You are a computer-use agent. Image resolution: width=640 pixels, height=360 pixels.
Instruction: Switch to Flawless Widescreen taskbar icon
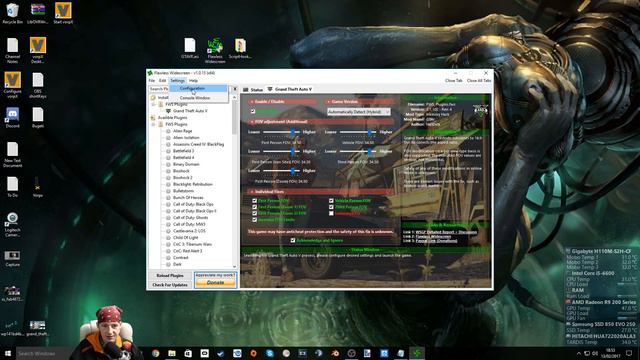coord(417,353)
